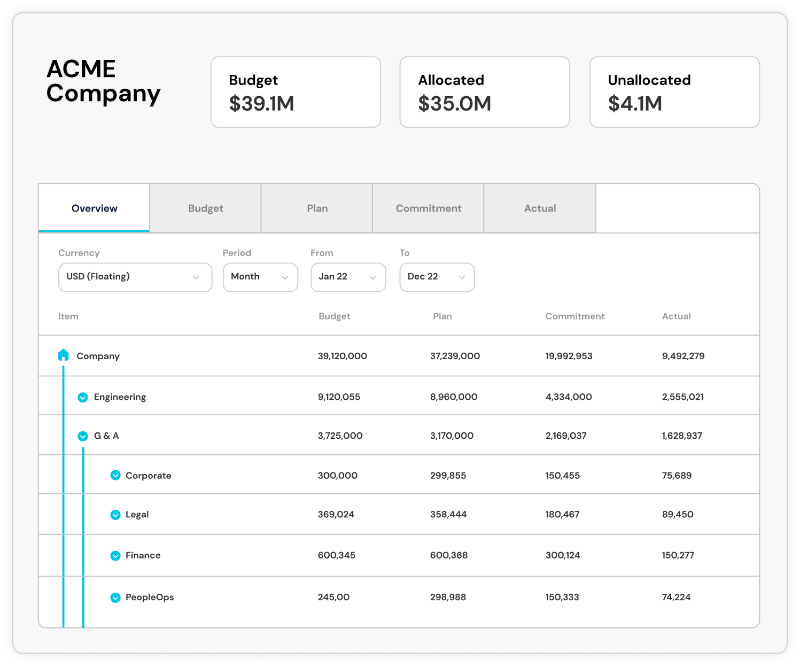Click Engineering actual value 2,555,021
The image size is (800, 667).
683,397
